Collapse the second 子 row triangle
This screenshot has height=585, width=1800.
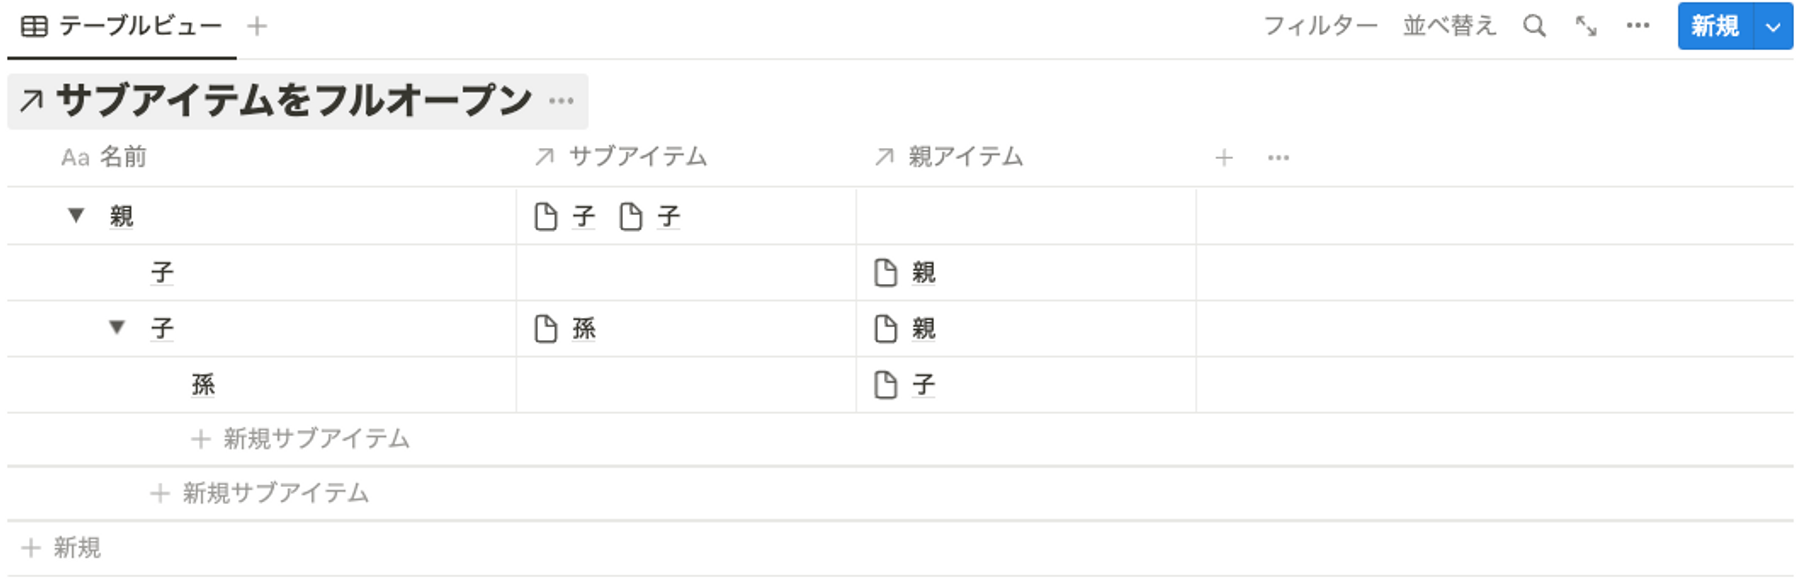pos(117,327)
